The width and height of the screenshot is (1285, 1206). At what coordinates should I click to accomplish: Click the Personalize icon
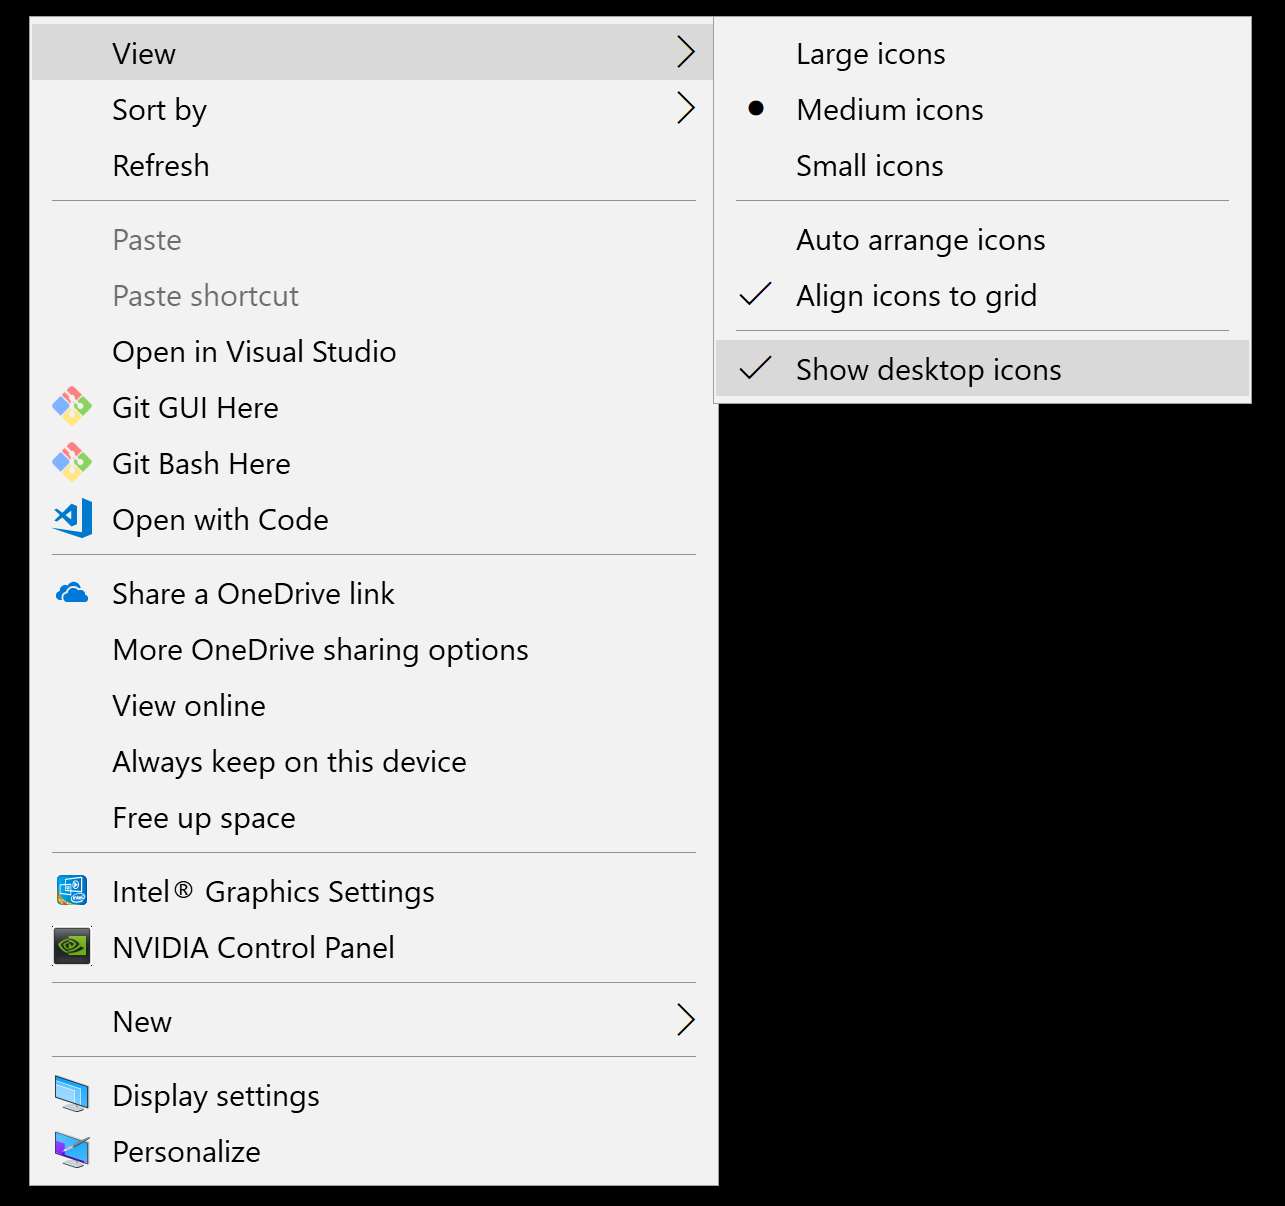[72, 1150]
